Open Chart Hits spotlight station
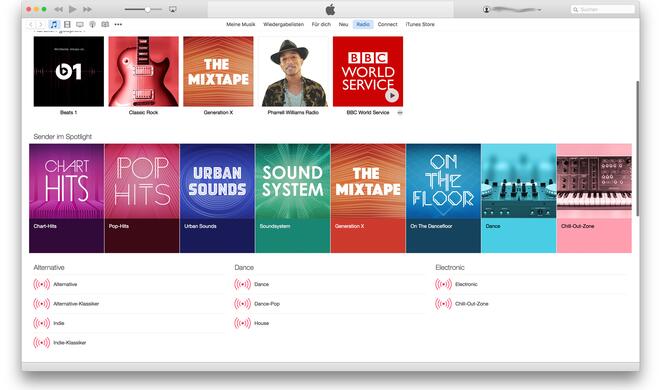The image size is (660, 390). 67,198
